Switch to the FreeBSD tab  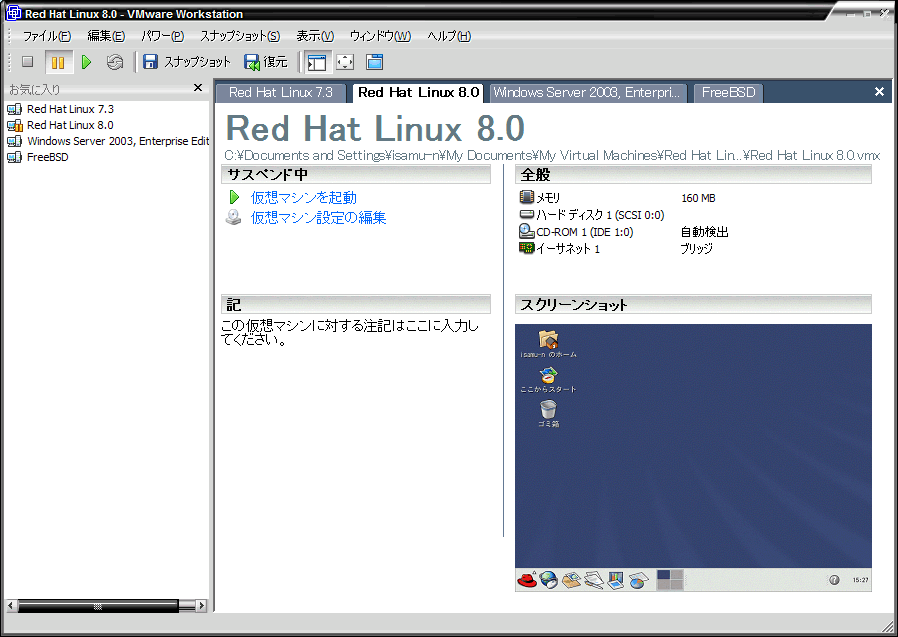point(728,93)
